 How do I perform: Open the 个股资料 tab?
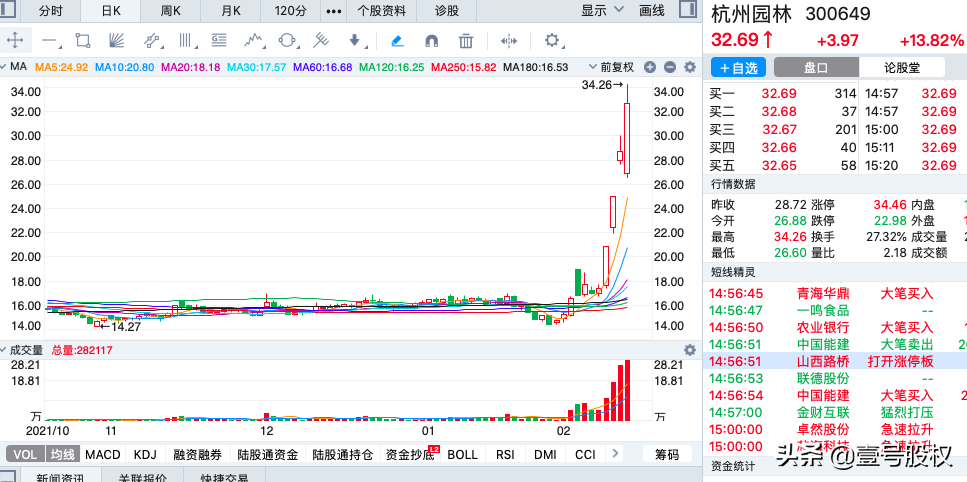[x=382, y=10]
